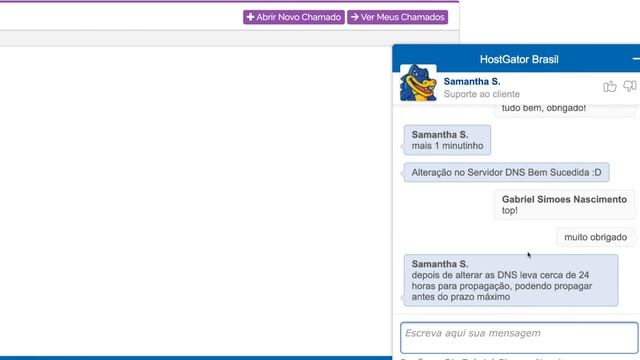
Task: Click the arrow icon on Ver Meus Chamados
Action: (354, 17)
